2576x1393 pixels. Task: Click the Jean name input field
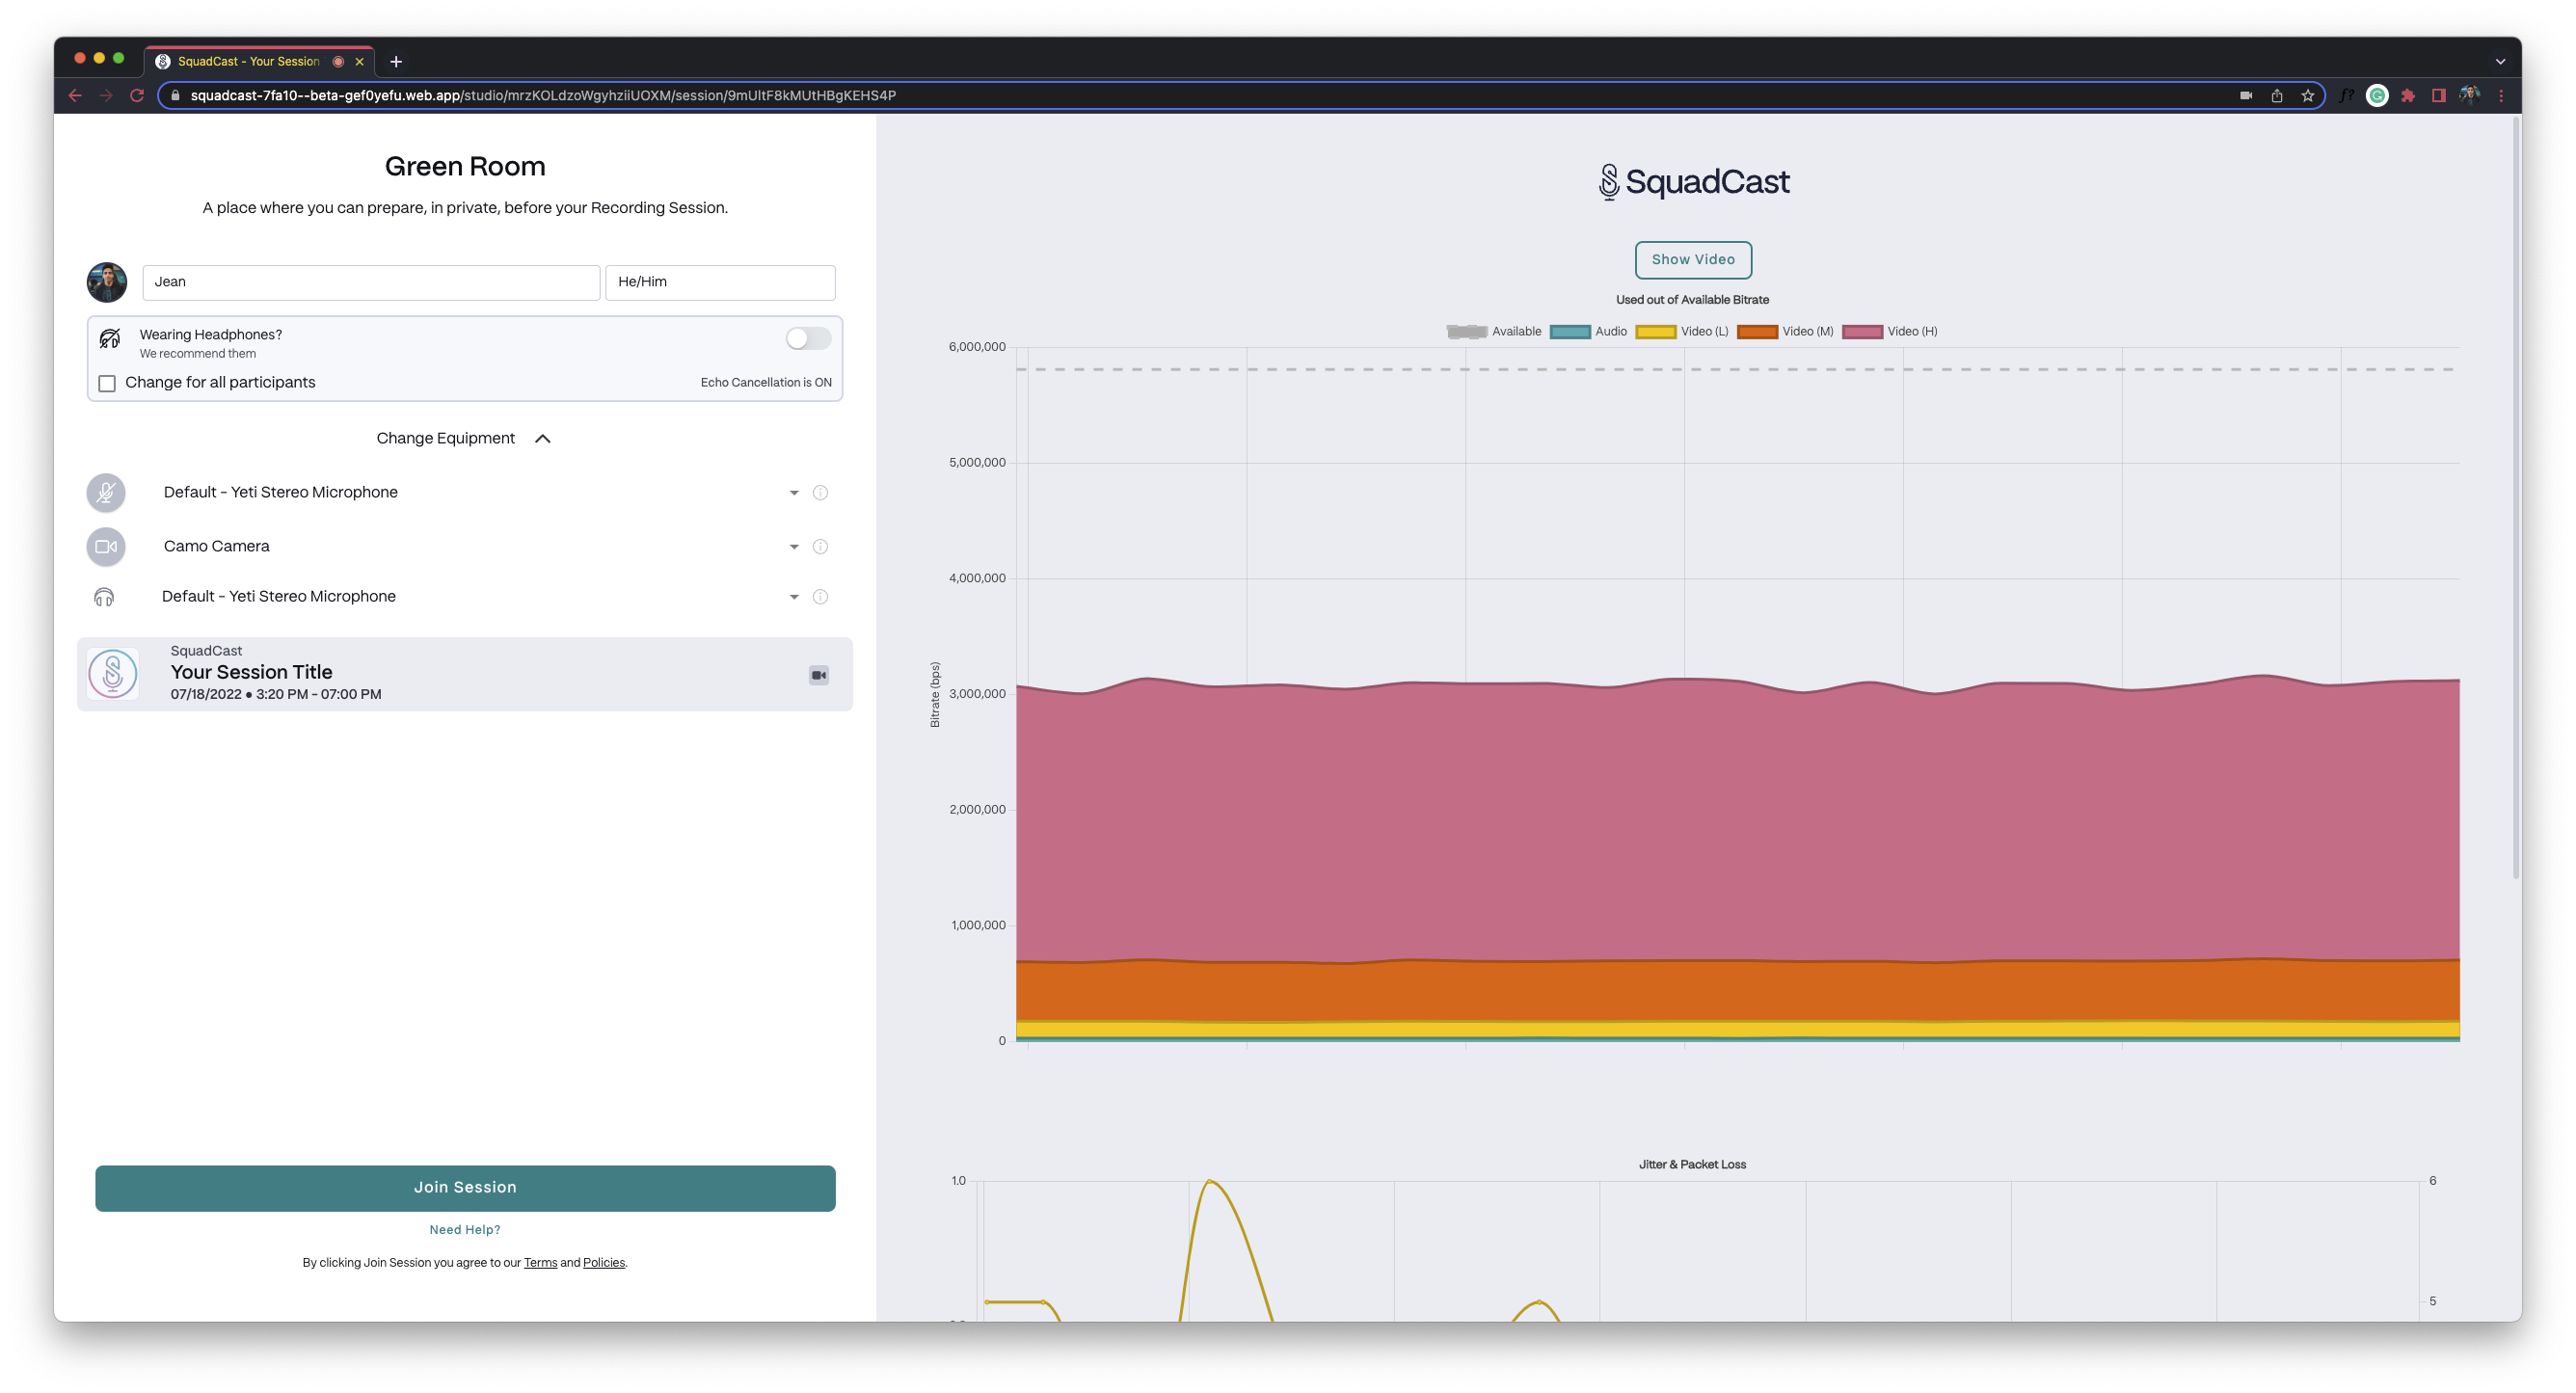pos(370,282)
